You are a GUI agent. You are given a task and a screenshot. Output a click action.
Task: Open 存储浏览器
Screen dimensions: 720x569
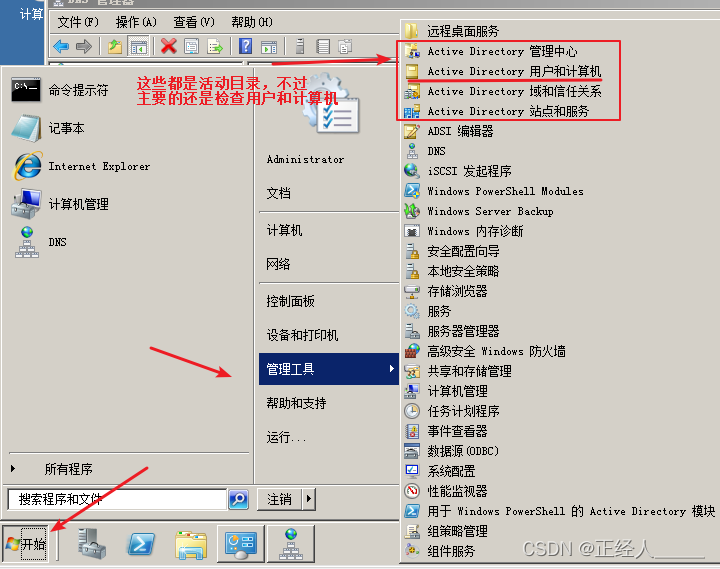(446, 291)
